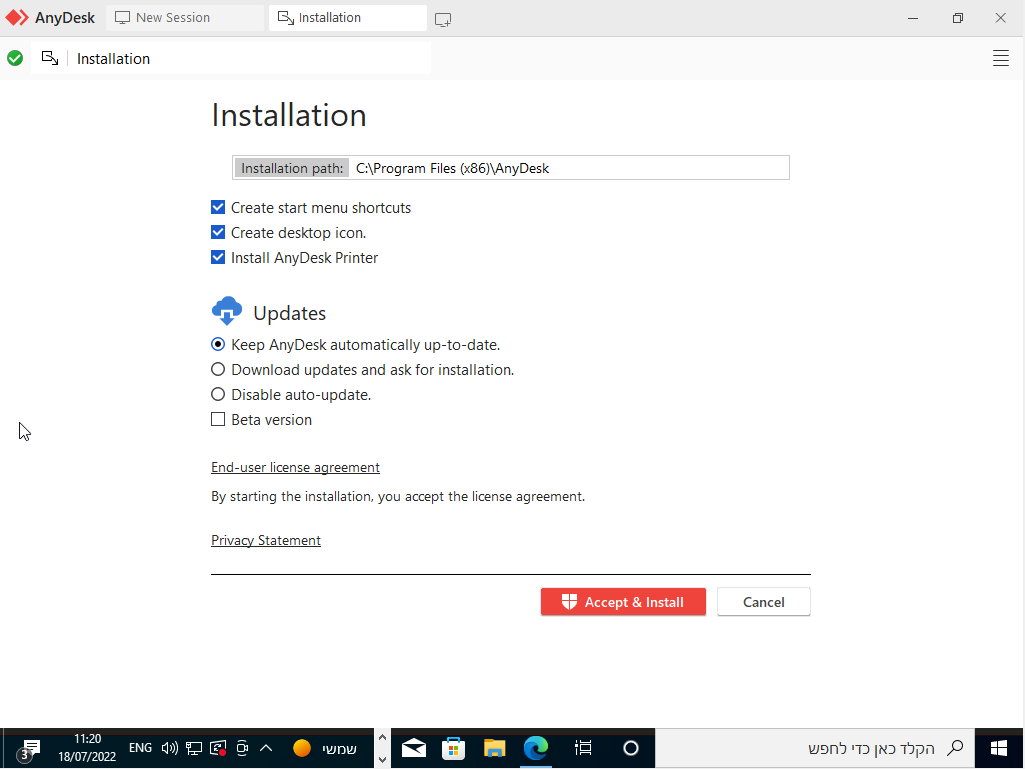Open Microsoft Edge from the taskbar
The width and height of the screenshot is (1025, 769).
(x=536, y=748)
